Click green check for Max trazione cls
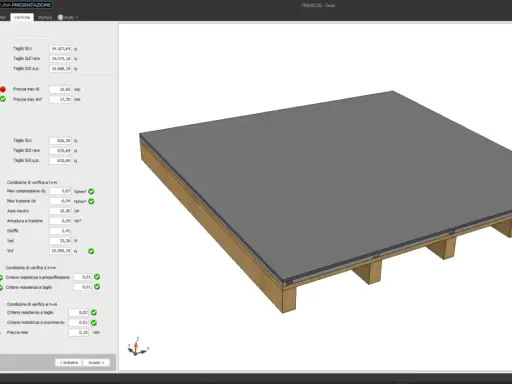 pos(91,201)
